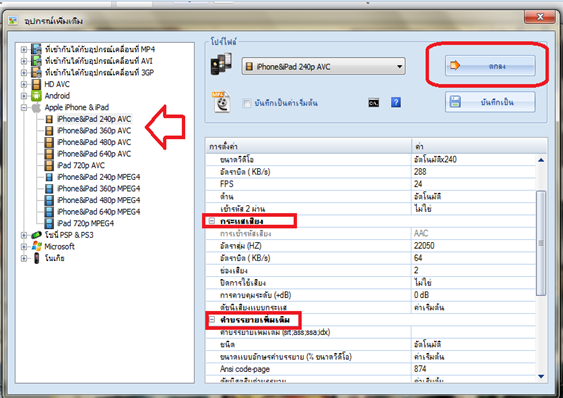Screen dimensions: 563x398
Task: Click the การตั้งค่า column header
Action: [308, 146]
